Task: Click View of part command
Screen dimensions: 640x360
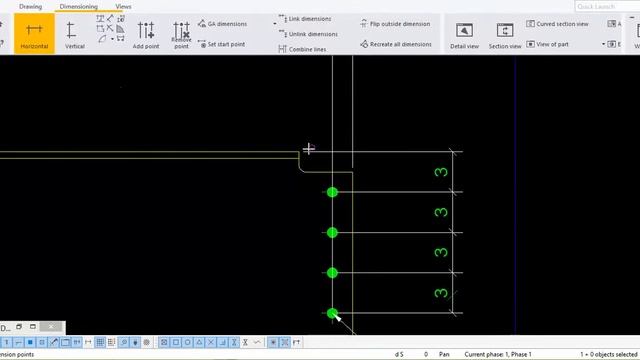Action: coord(547,44)
